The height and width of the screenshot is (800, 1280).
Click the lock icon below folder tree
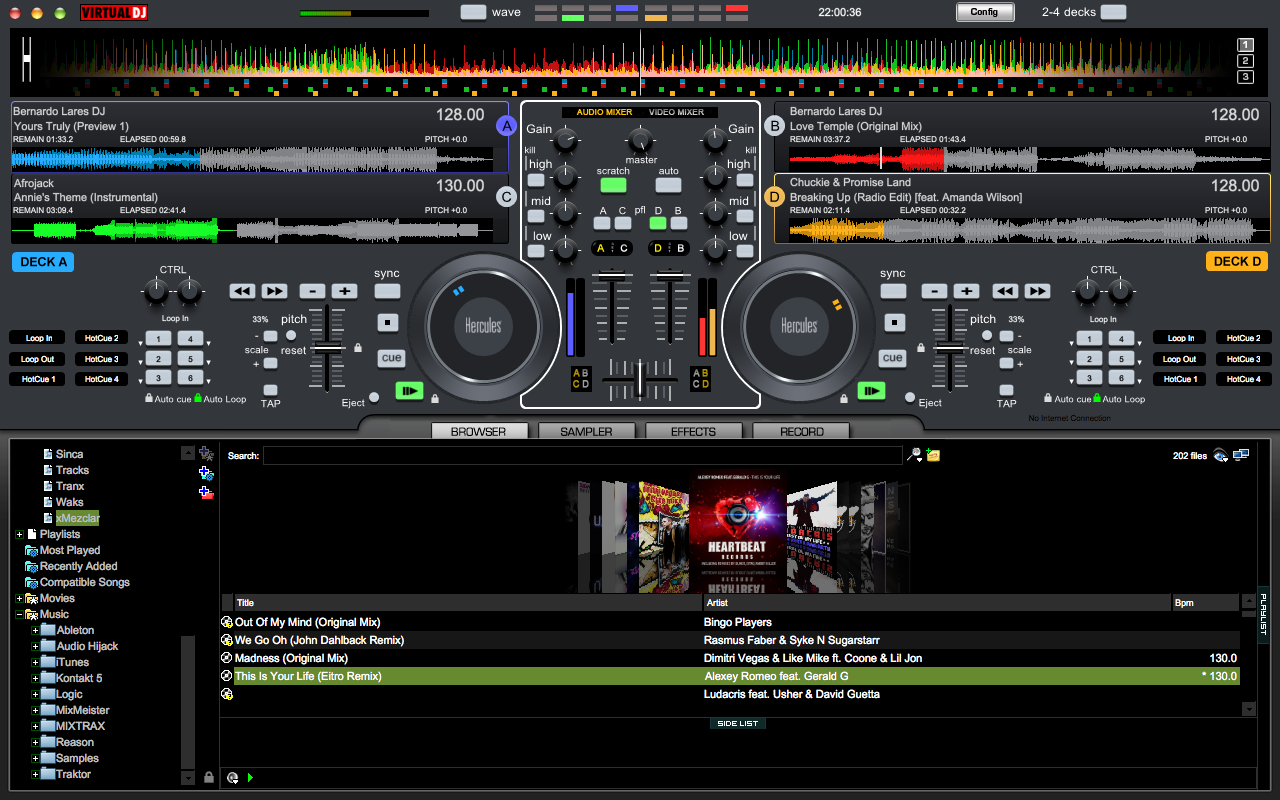coord(208,777)
